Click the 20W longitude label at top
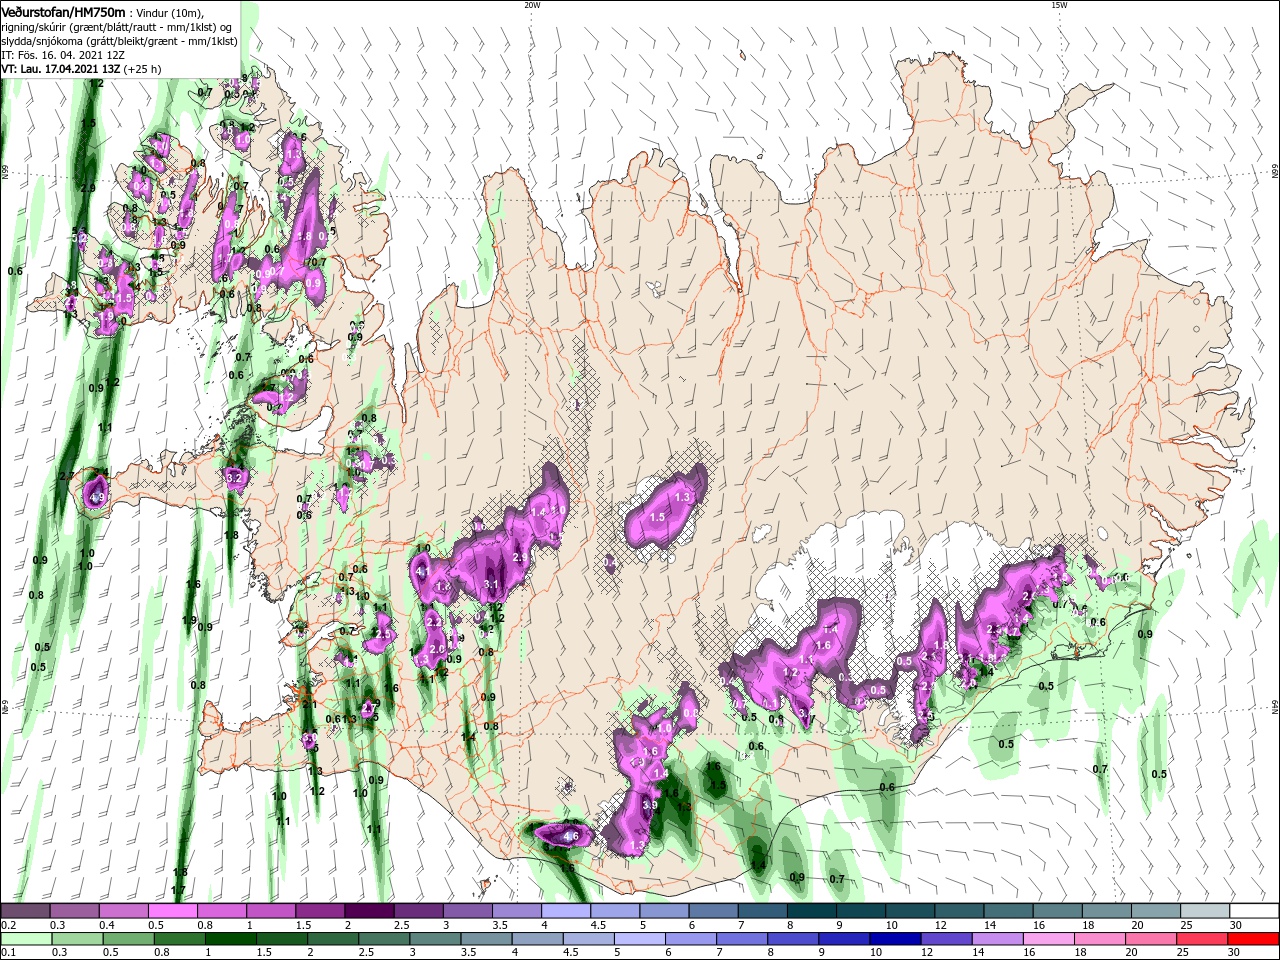The height and width of the screenshot is (960, 1280). click(x=532, y=5)
